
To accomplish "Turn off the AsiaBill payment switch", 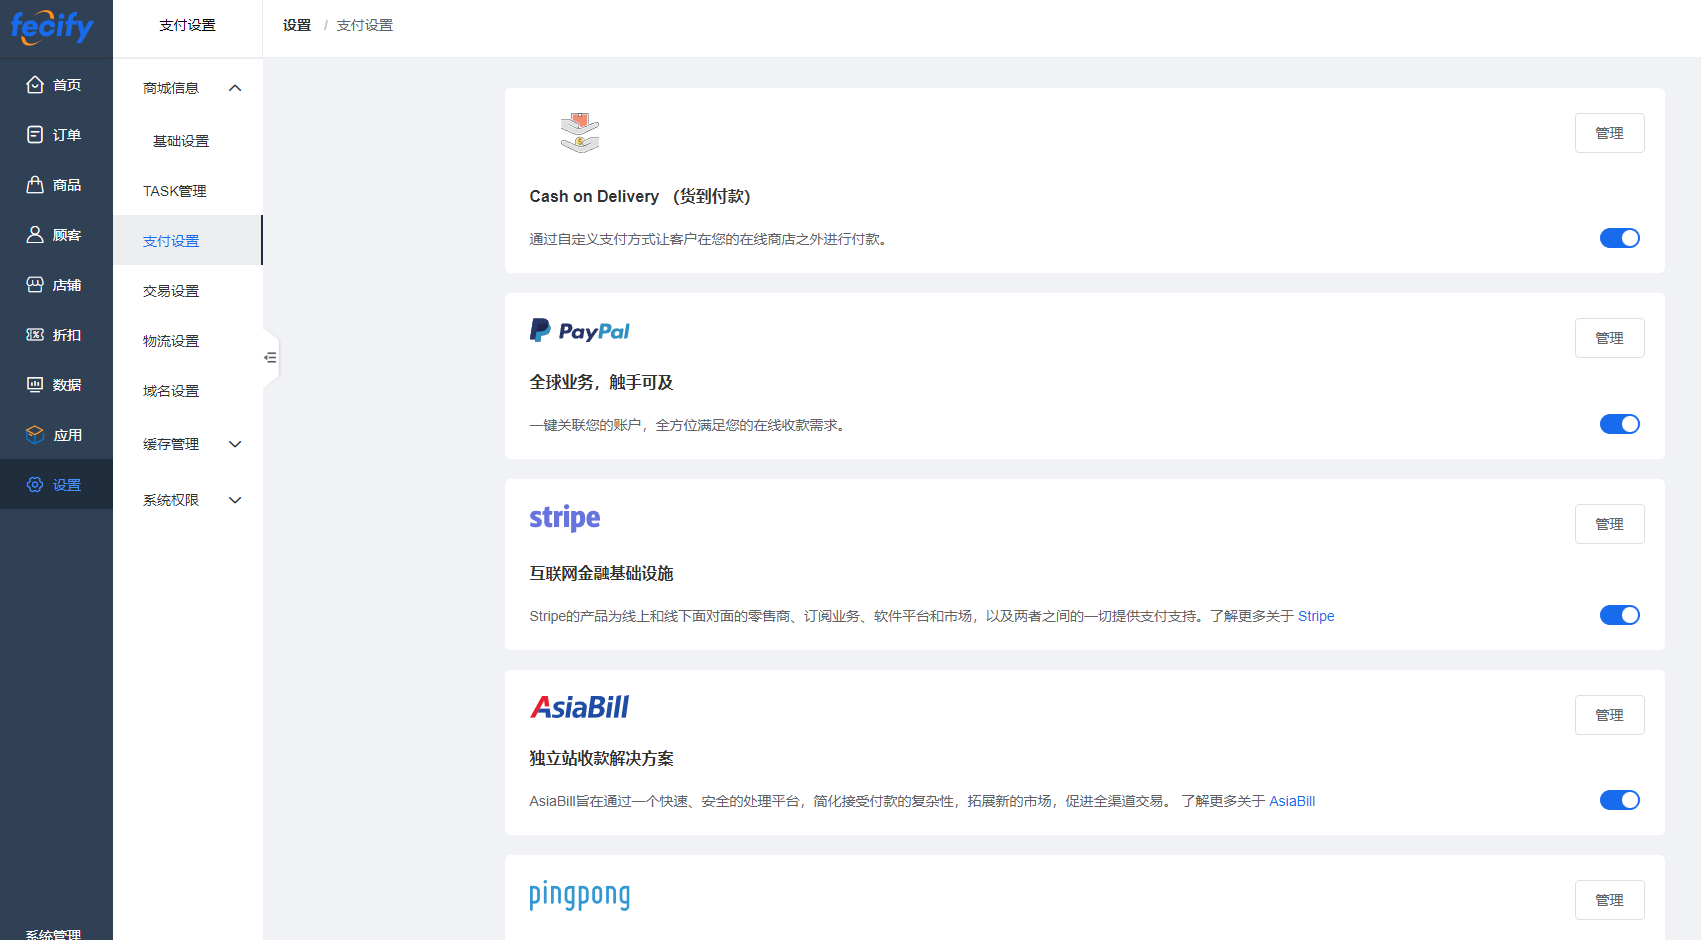I will click(1620, 800).
